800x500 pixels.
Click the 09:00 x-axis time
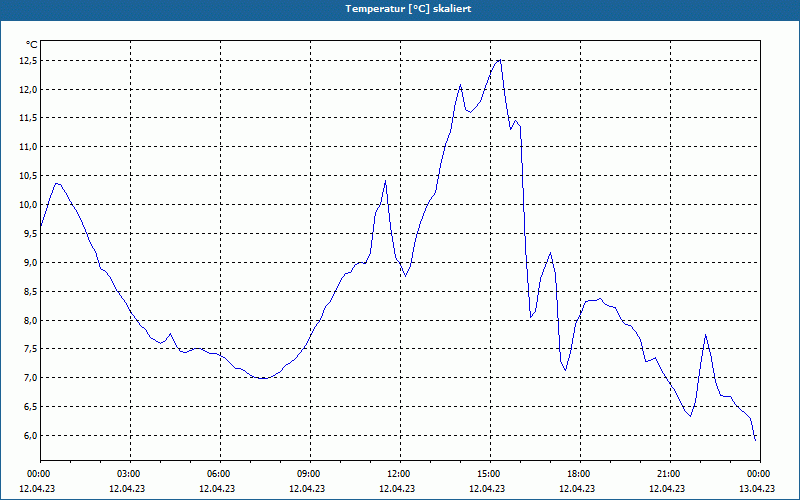click(310, 474)
